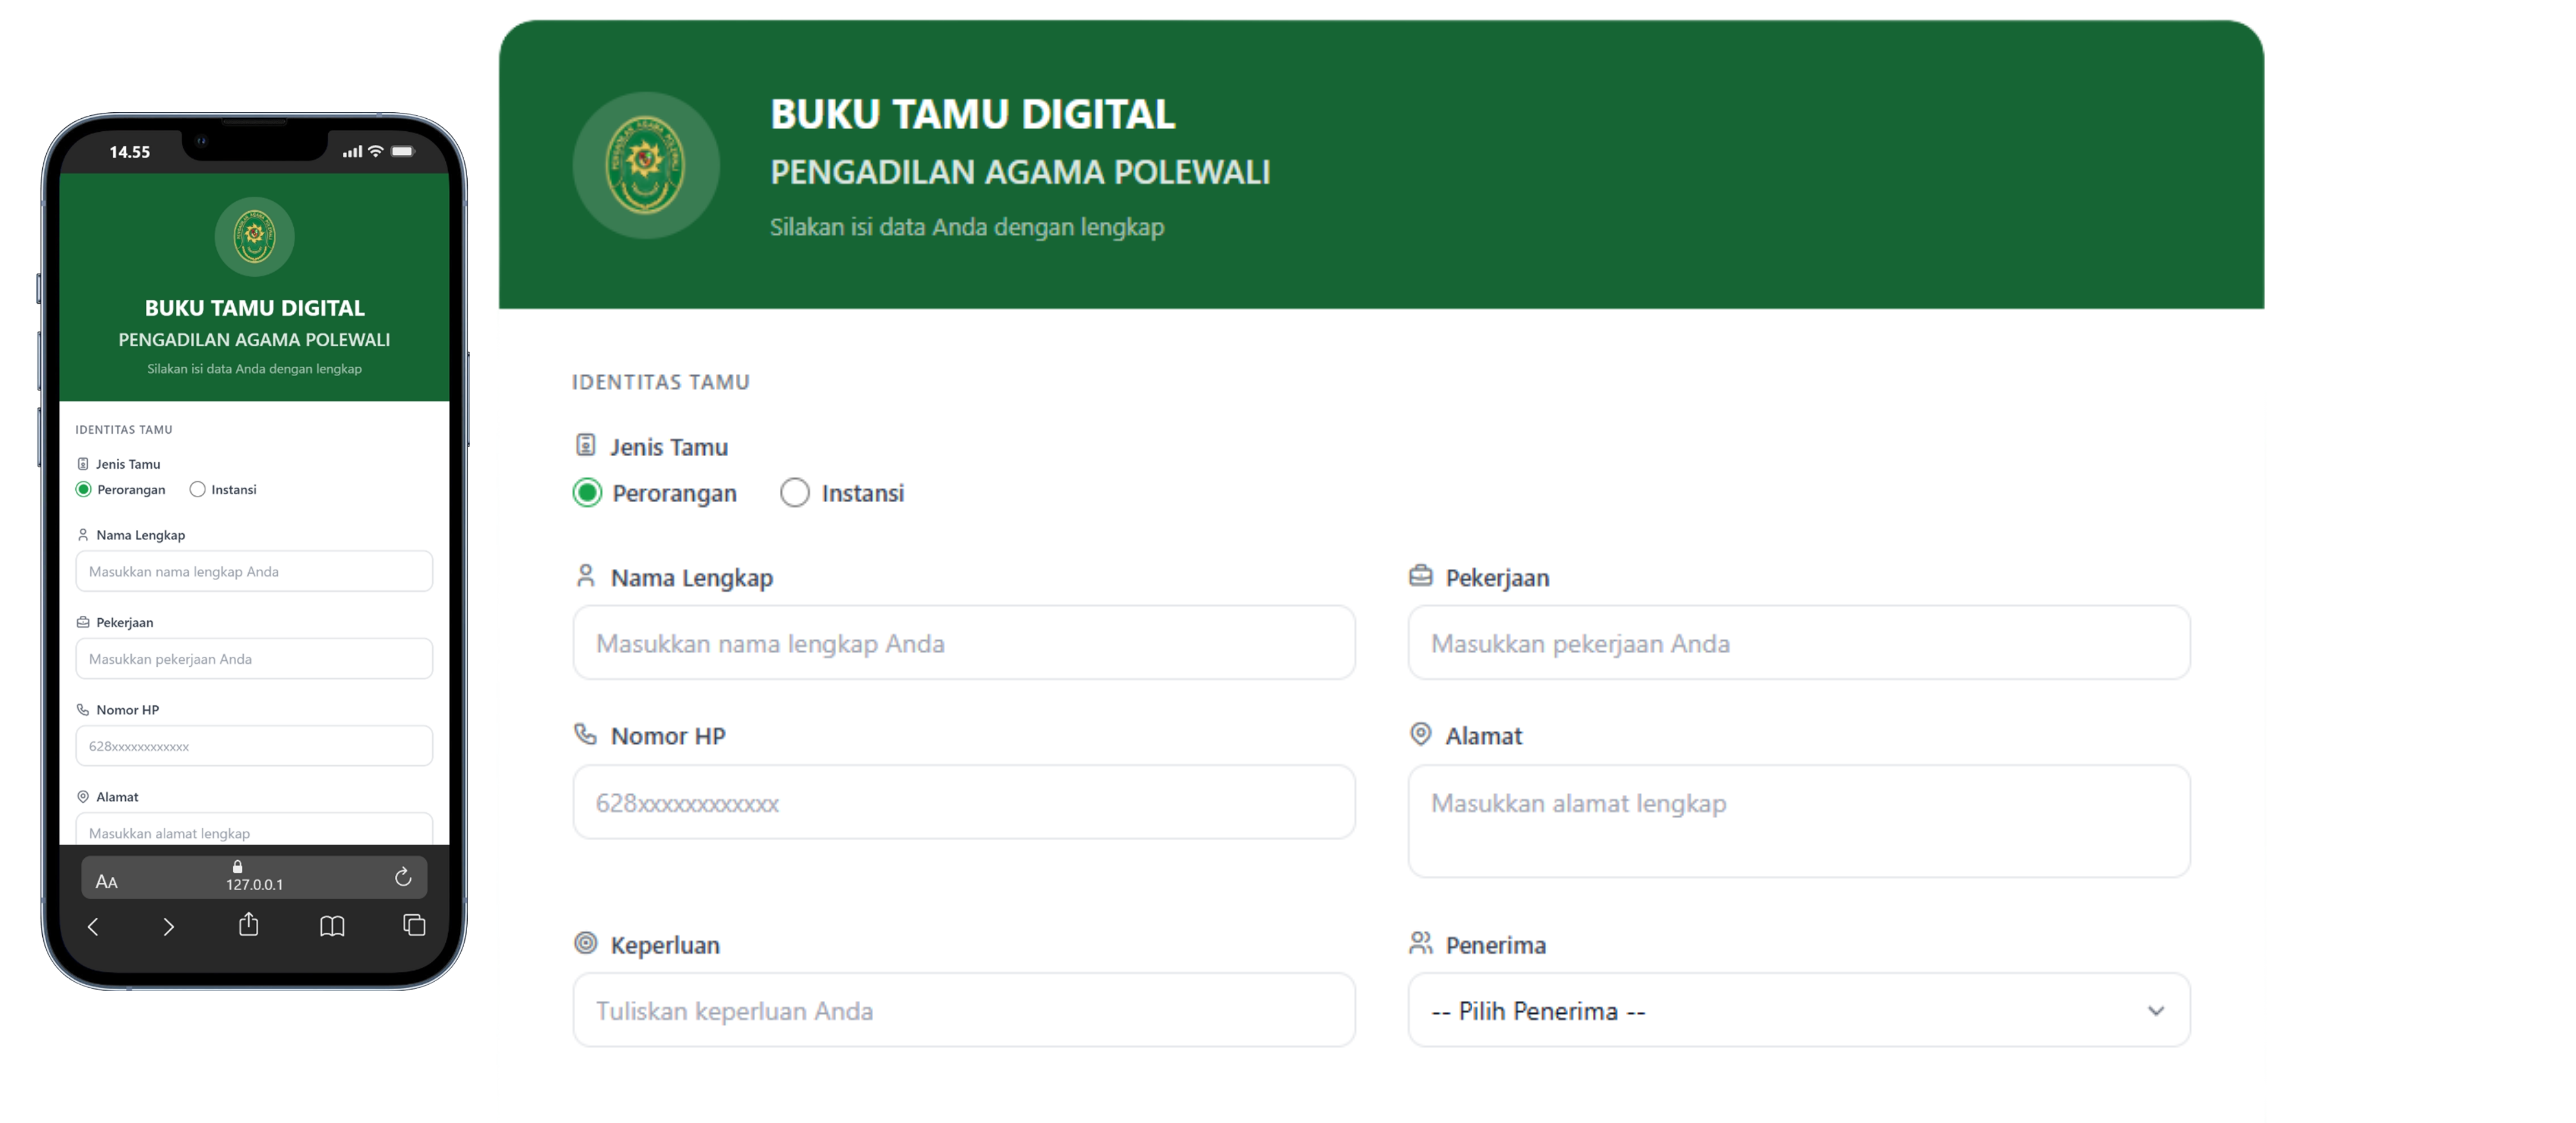Click the Keperluan label text
Viewport: 2576px width, 1123px height.
coord(665,945)
